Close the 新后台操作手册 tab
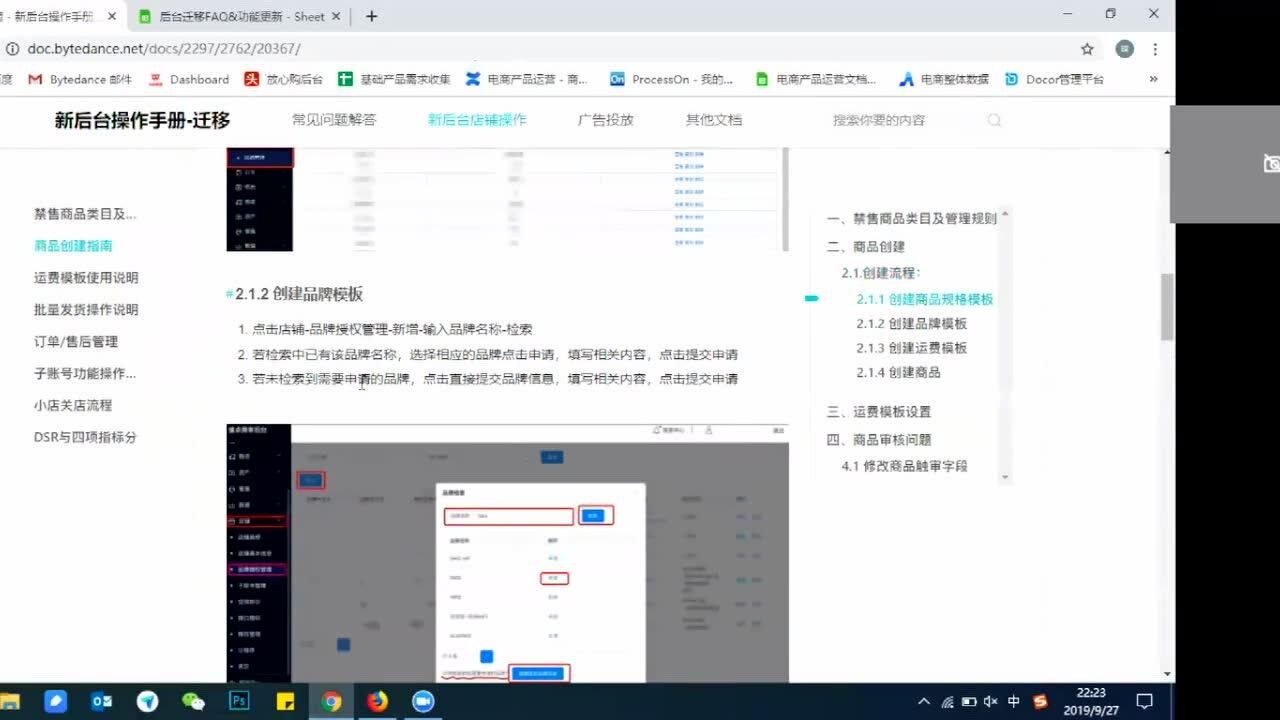 [x=111, y=16]
